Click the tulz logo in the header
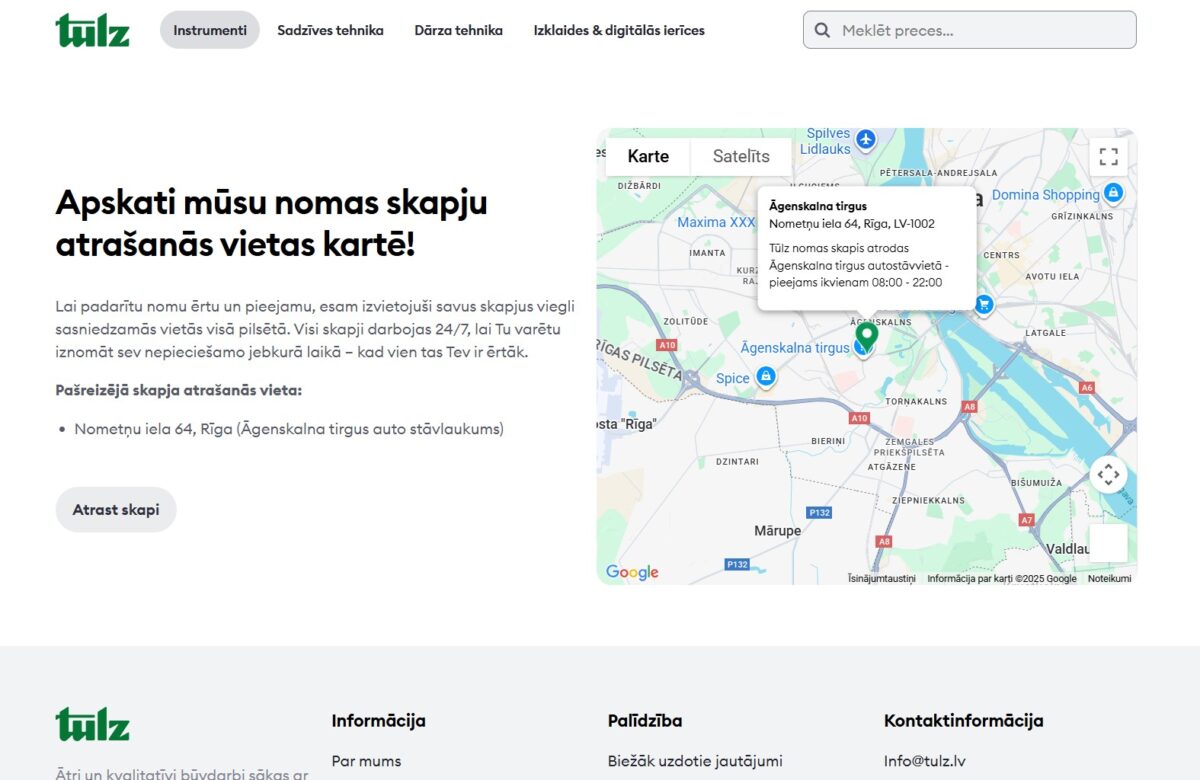The image size is (1200, 780). click(x=93, y=28)
